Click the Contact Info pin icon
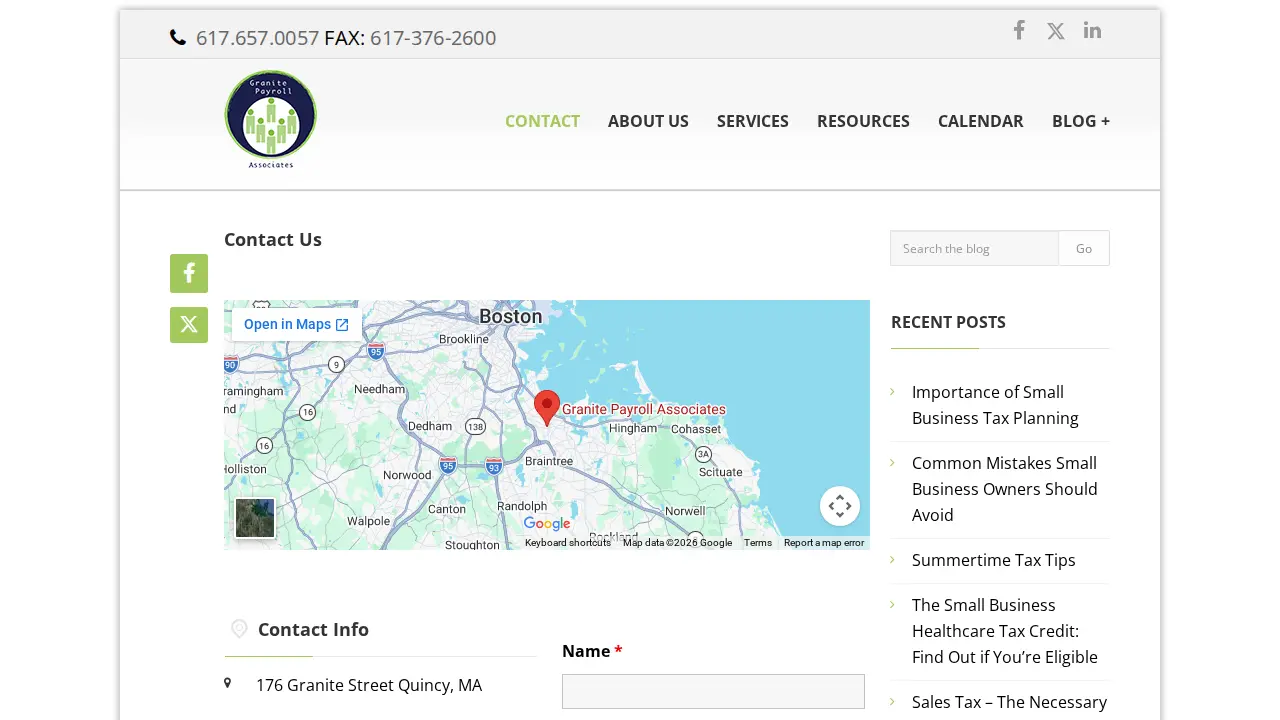The image size is (1280, 720). (x=239, y=629)
